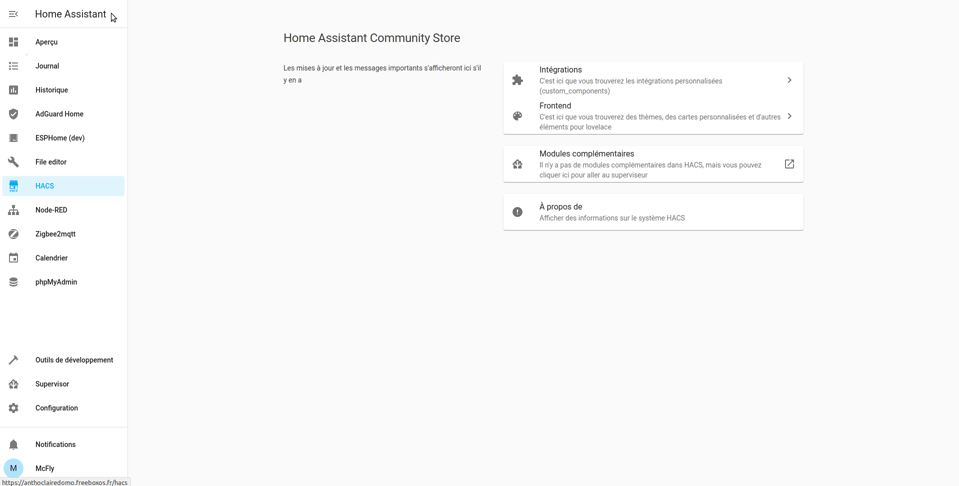This screenshot has height=486, width=959.
Task: Click the Zigbee2mqtt icon
Action: (x=13, y=234)
